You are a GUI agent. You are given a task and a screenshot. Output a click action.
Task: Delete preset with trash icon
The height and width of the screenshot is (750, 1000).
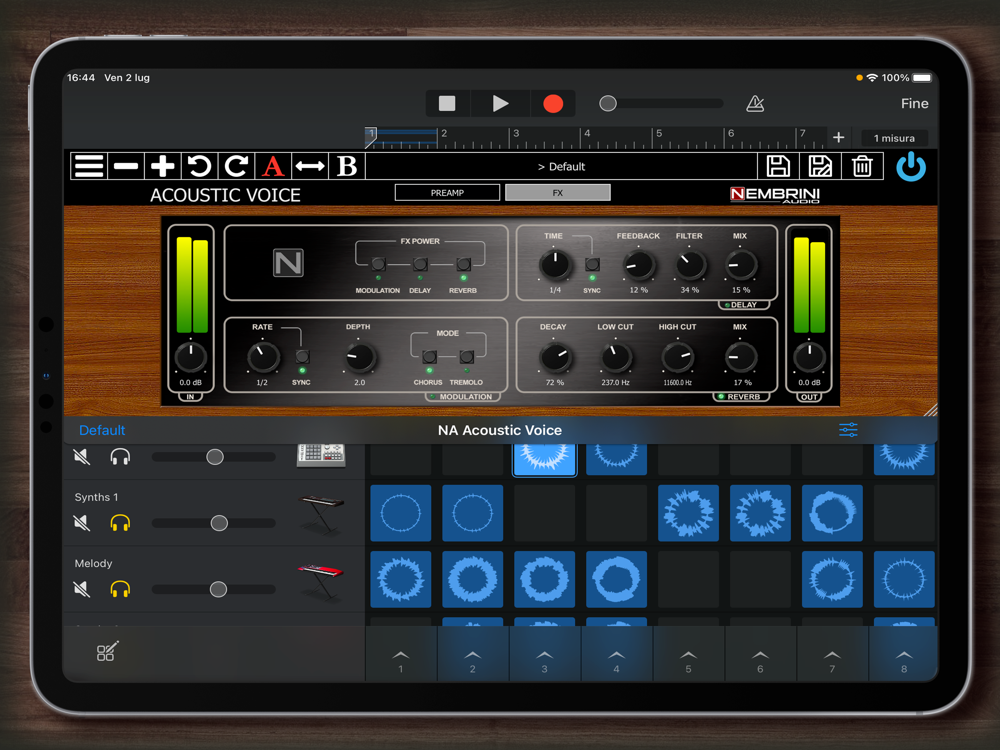coord(862,166)
